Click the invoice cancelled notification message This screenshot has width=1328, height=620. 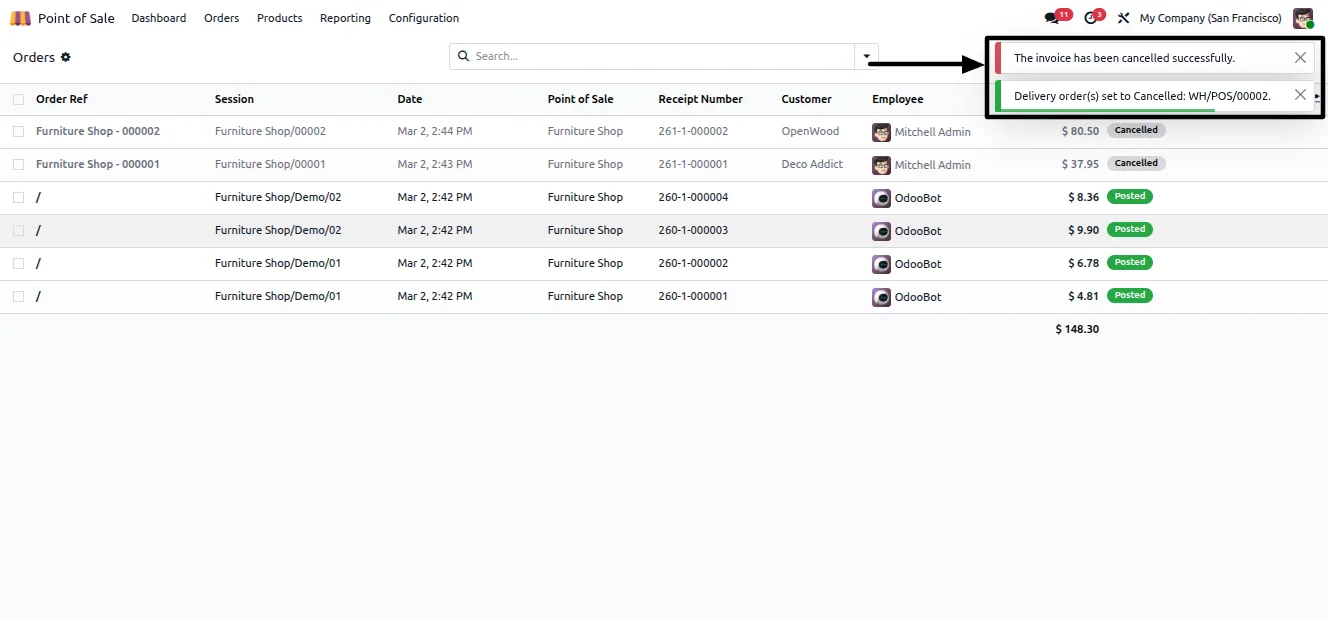[x=1124, y=58]
